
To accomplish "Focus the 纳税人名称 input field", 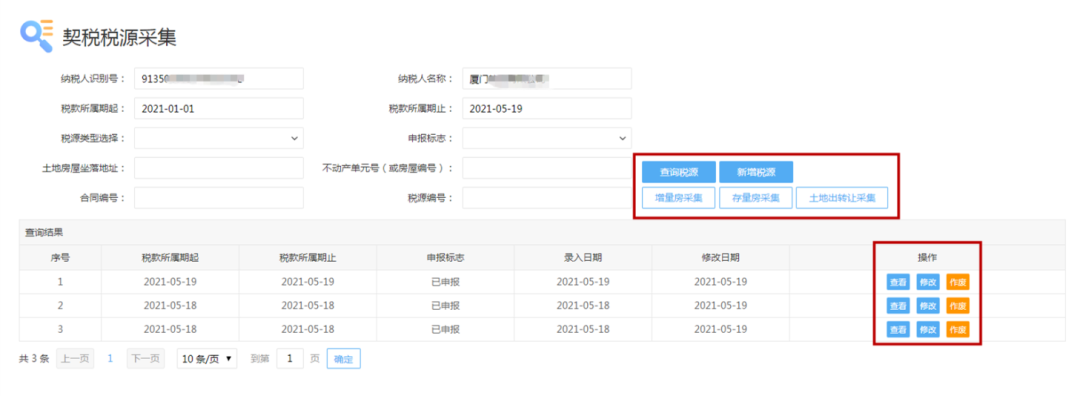I will click(547, 79).
